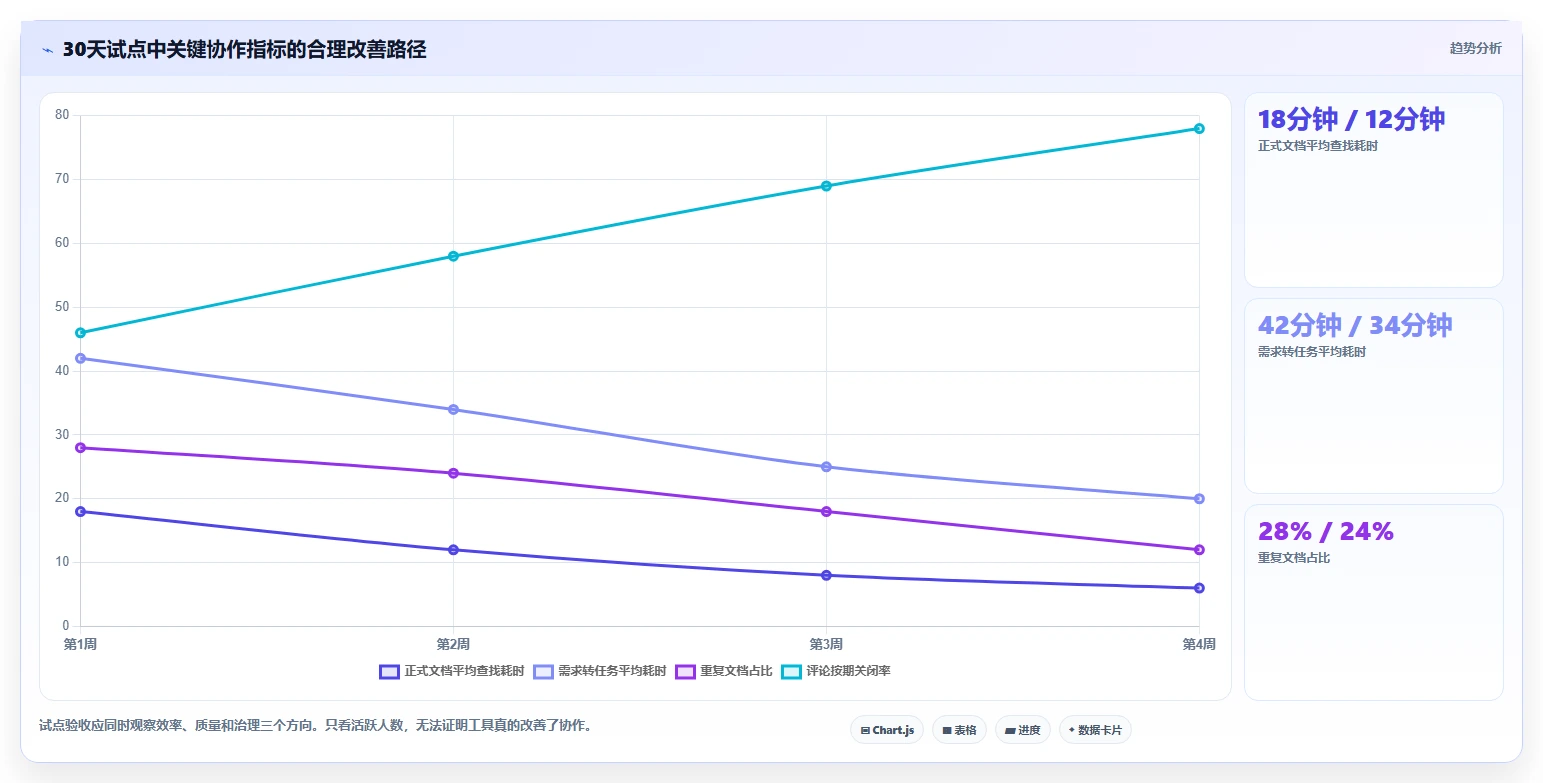The width and height of the screenshot is (1543, 783).
Task: Click the chart title 30天试点中关键协作指标的合理改善路径
Action: (x=244, y=50)
